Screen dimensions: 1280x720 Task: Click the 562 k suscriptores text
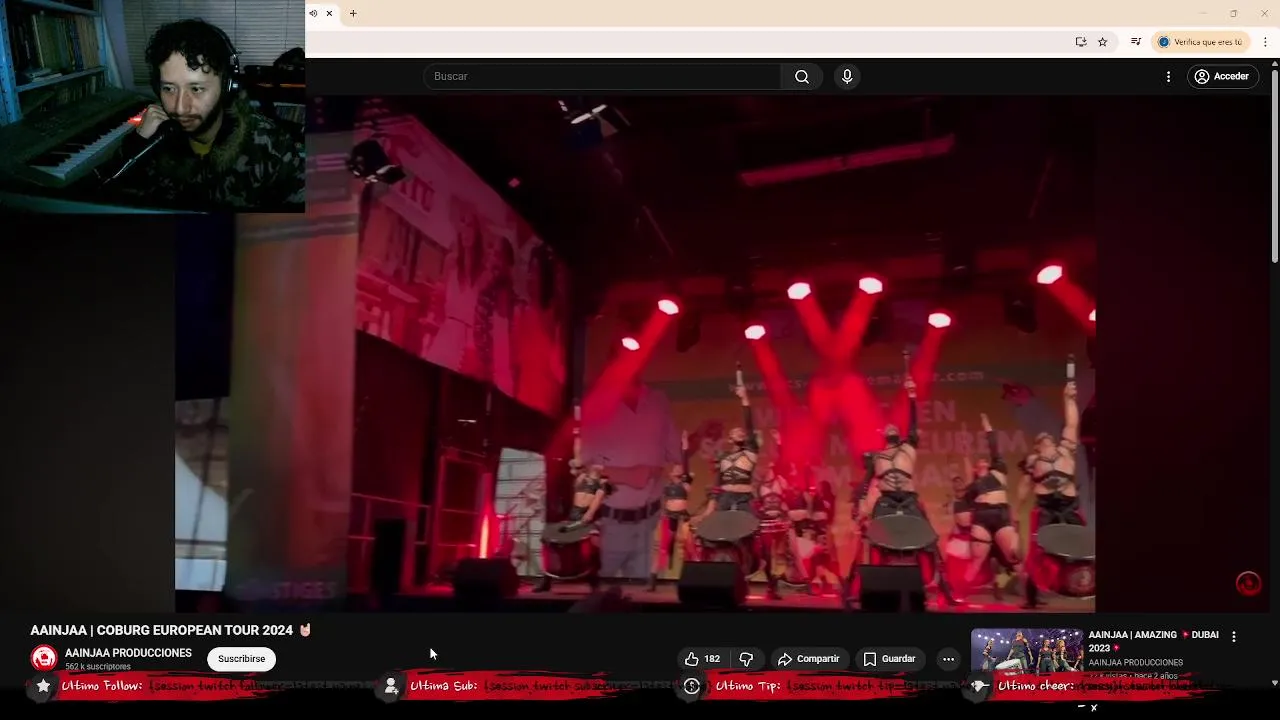[x=98, y=667]
